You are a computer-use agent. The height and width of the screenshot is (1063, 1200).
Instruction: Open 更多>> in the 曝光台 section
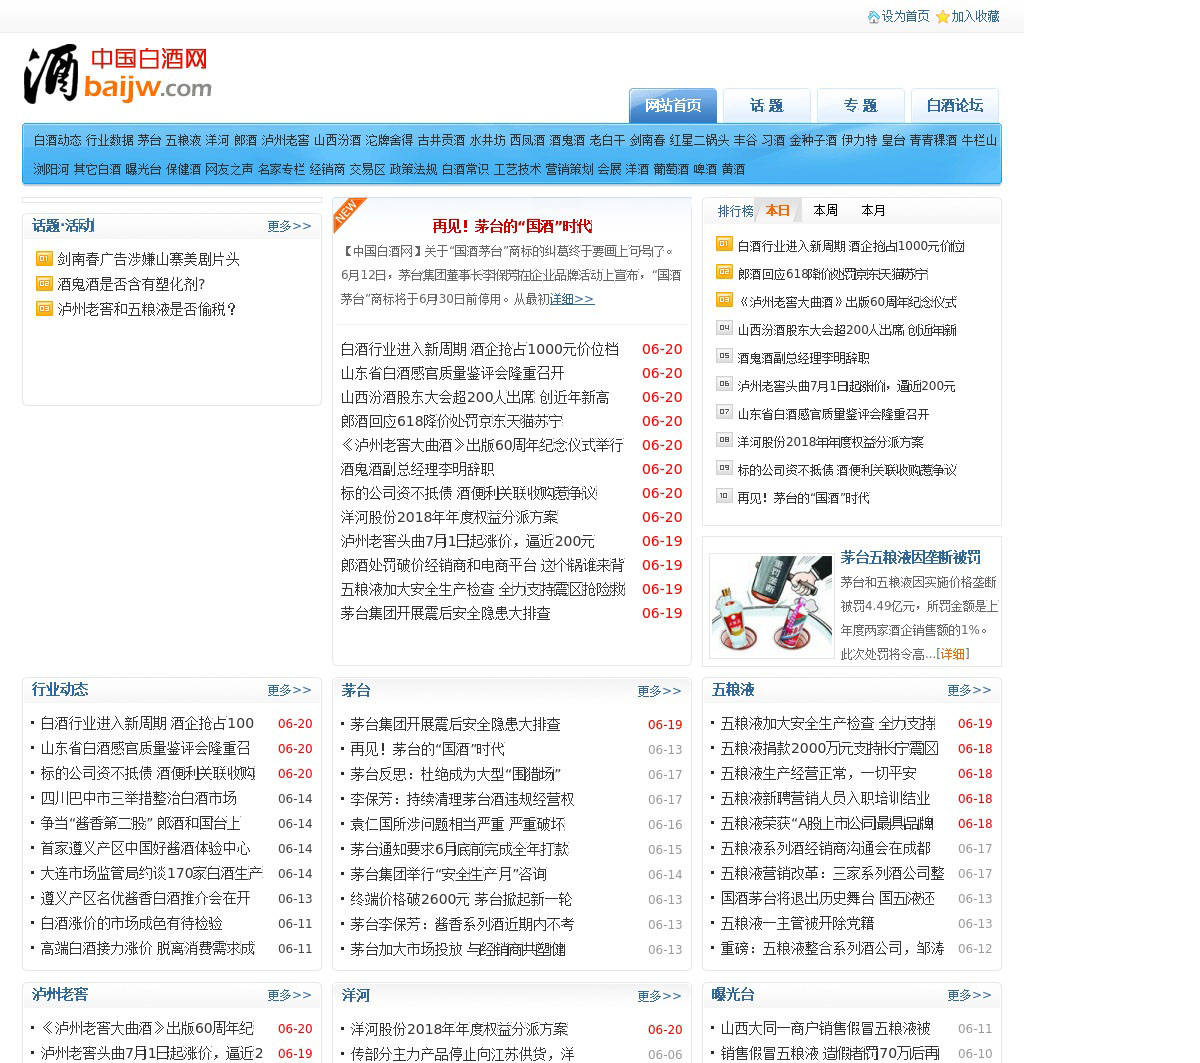pos(969,996)
